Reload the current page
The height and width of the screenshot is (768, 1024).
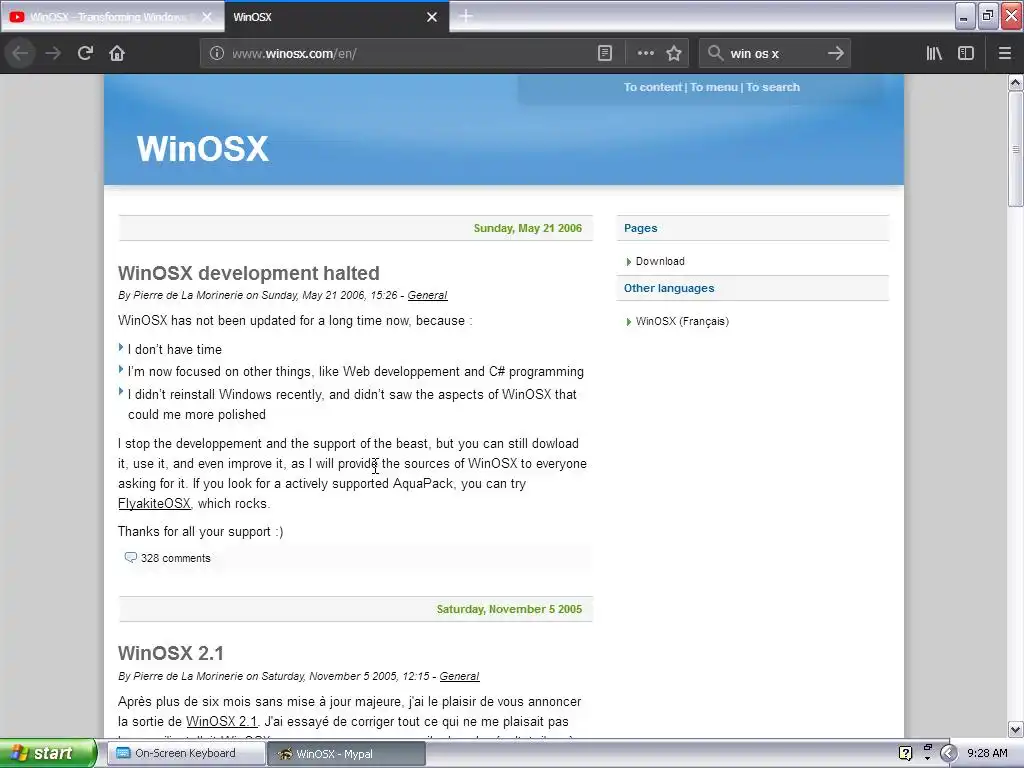click(85, 53)
